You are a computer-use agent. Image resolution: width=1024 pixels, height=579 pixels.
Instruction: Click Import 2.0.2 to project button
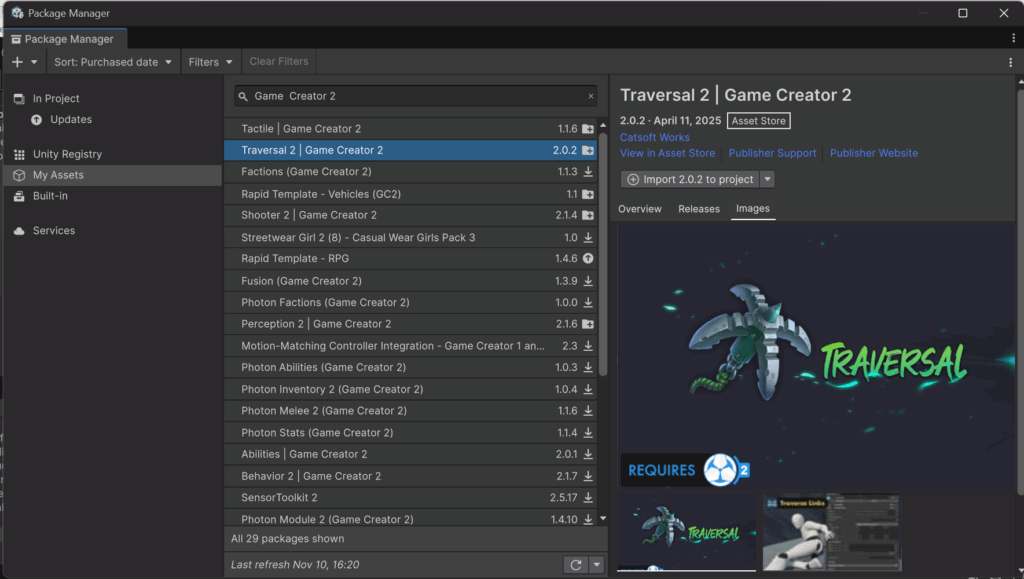(x=690, y=180)
